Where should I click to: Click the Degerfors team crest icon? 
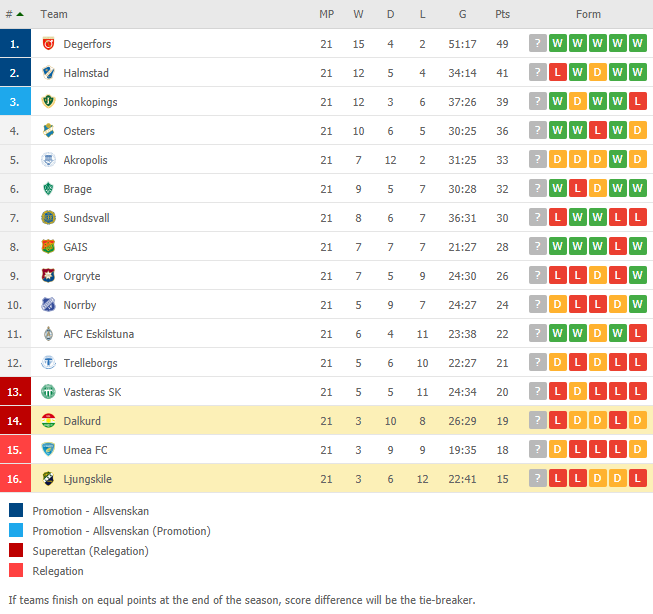(x=48, y=43)
